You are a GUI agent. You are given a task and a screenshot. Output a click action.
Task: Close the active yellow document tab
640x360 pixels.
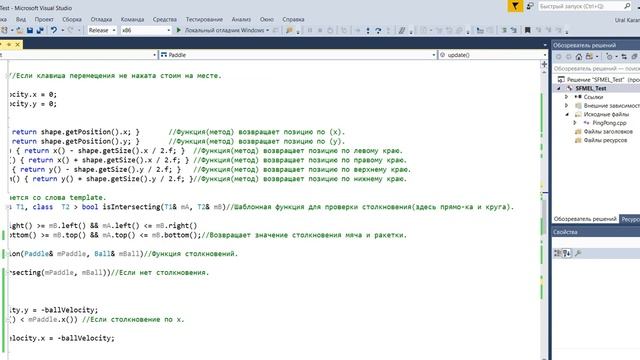click(17, 44)
